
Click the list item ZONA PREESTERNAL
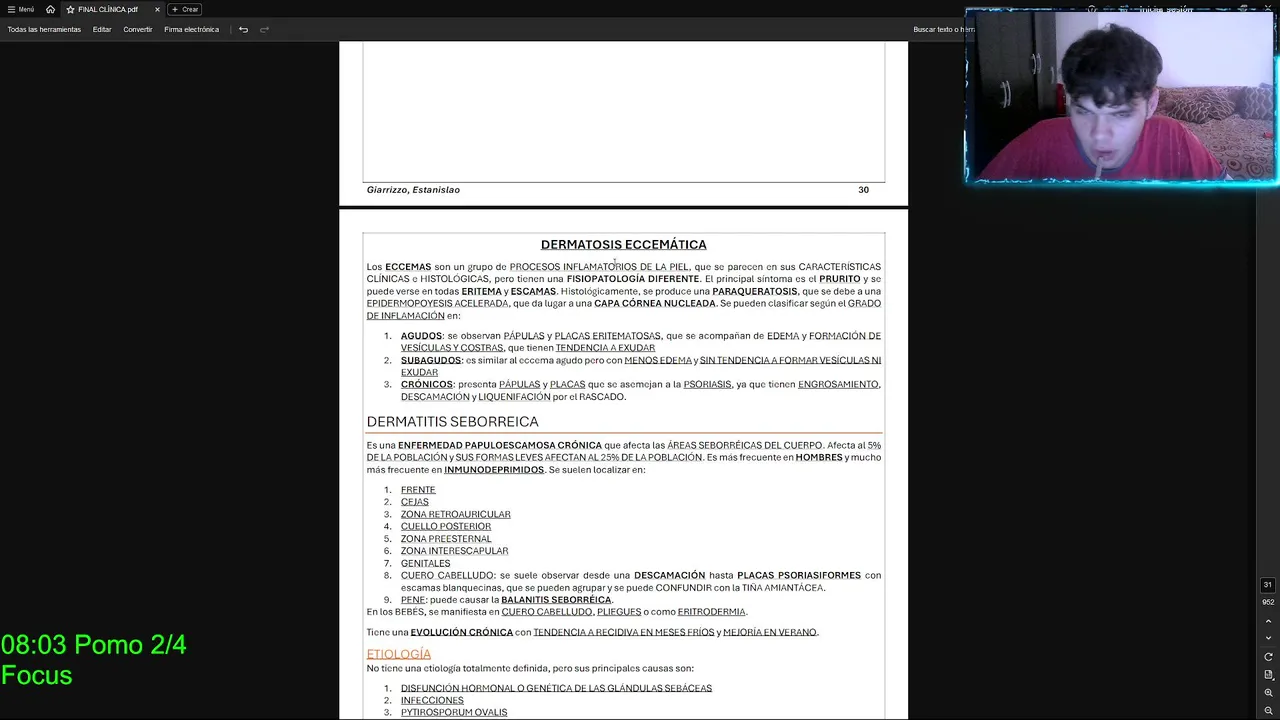click(x=446, y=539)
